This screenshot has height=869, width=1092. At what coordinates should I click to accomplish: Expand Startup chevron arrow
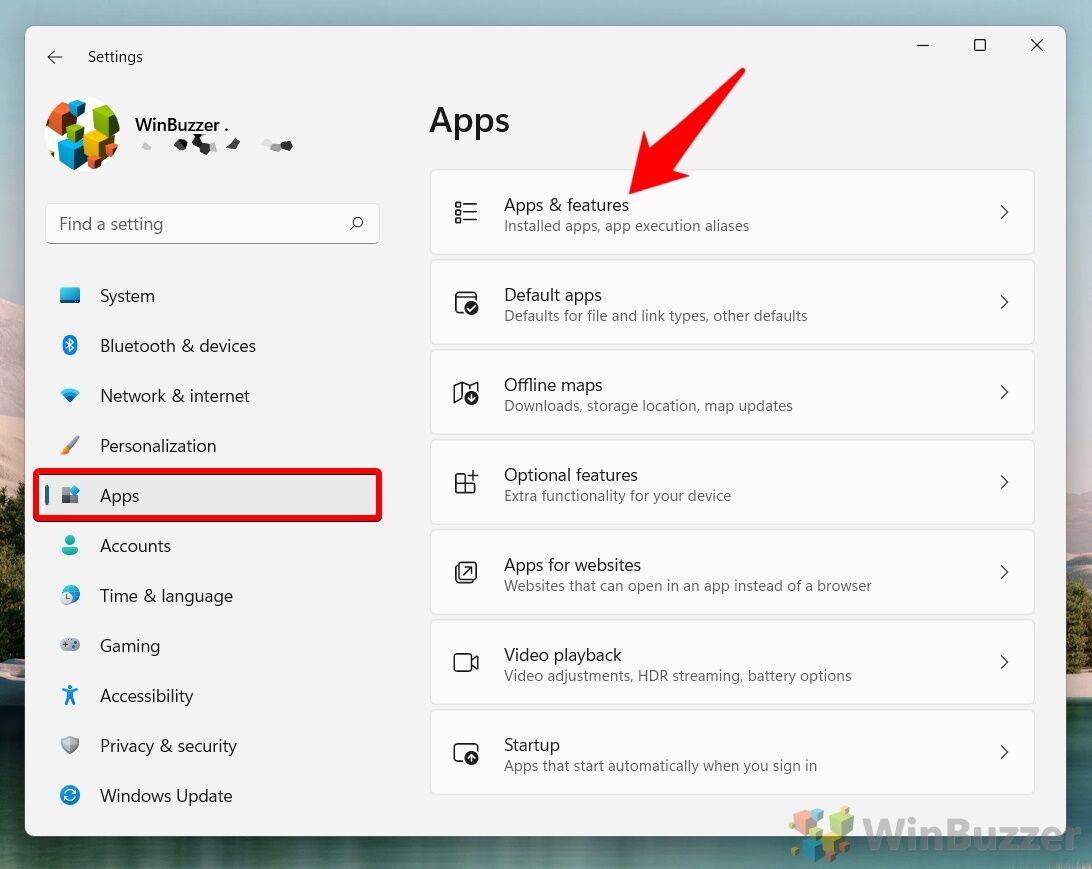(x=1004, y=752)
